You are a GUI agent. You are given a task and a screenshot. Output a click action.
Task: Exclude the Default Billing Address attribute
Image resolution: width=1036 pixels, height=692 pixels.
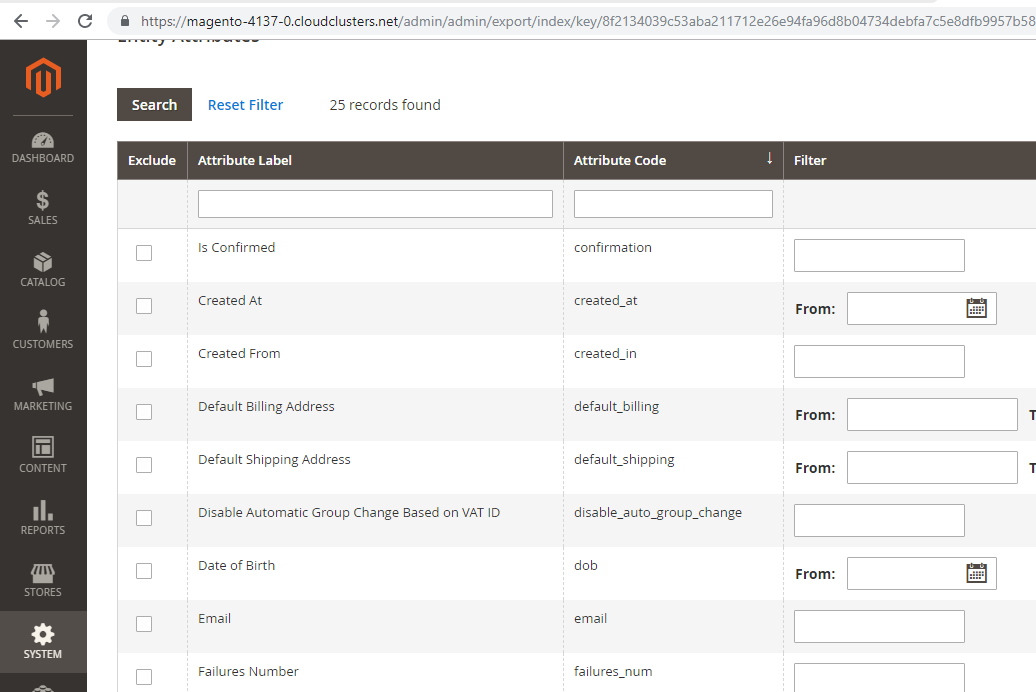click(144, 412)
